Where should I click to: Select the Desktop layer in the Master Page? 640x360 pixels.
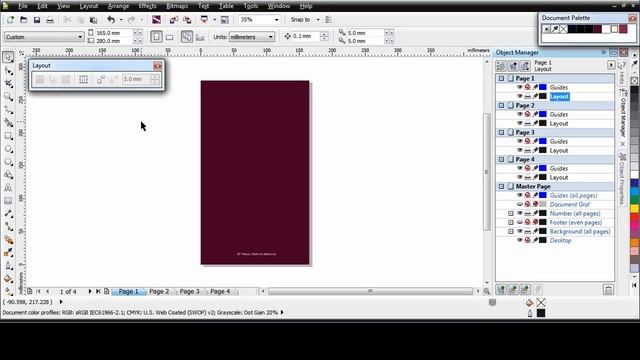click(560, 240)
